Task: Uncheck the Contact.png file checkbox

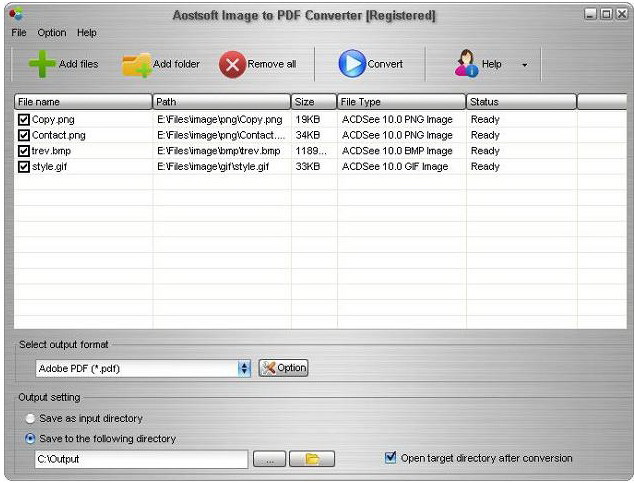Action: pyautogui.click(x=24, y=135)
